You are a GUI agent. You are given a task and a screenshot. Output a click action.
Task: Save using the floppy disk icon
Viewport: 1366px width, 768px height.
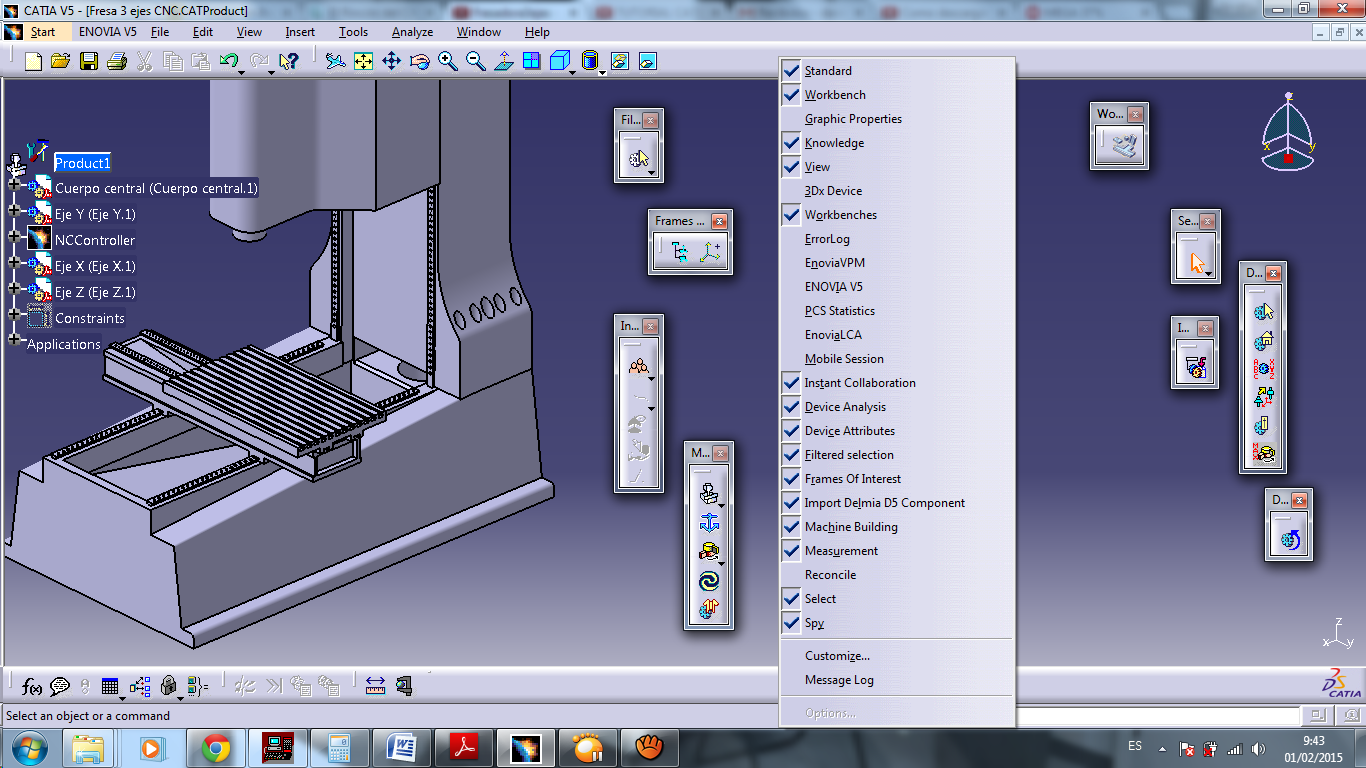pos(89,61)
